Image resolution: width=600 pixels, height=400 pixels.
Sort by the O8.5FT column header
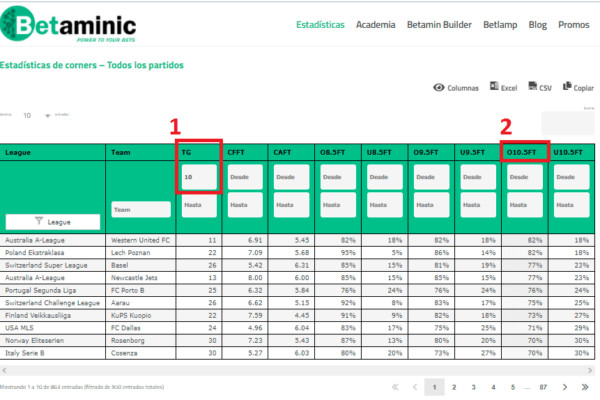[x=338, y=152]
